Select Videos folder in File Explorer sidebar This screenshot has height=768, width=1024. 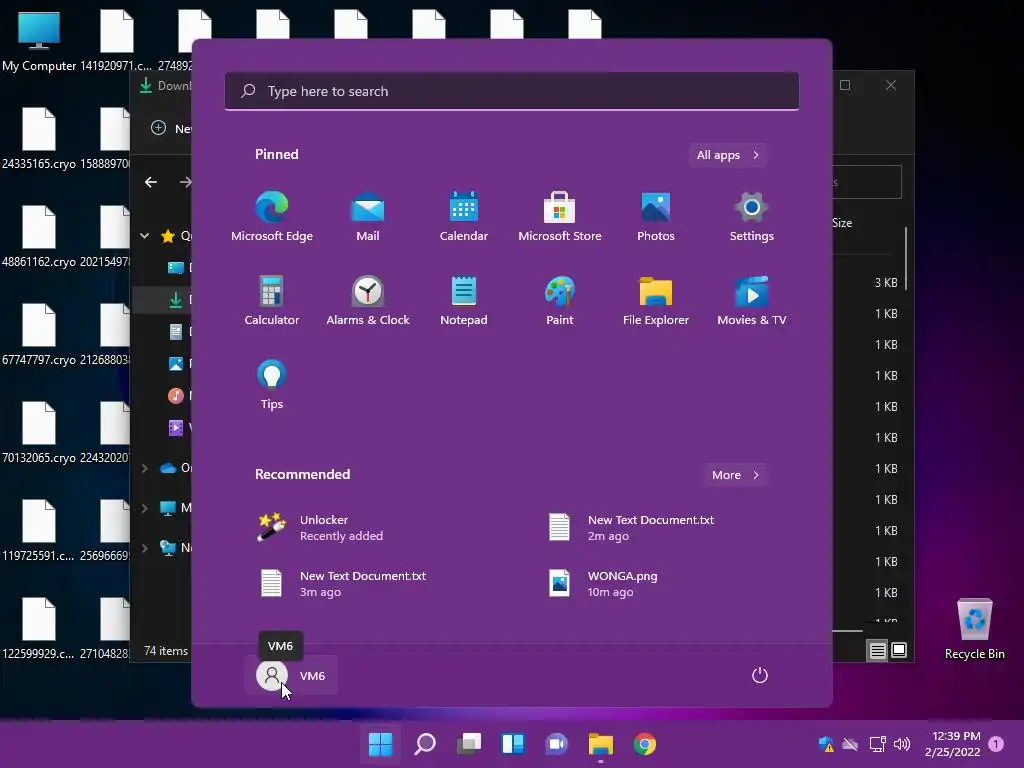pos(176,427)
